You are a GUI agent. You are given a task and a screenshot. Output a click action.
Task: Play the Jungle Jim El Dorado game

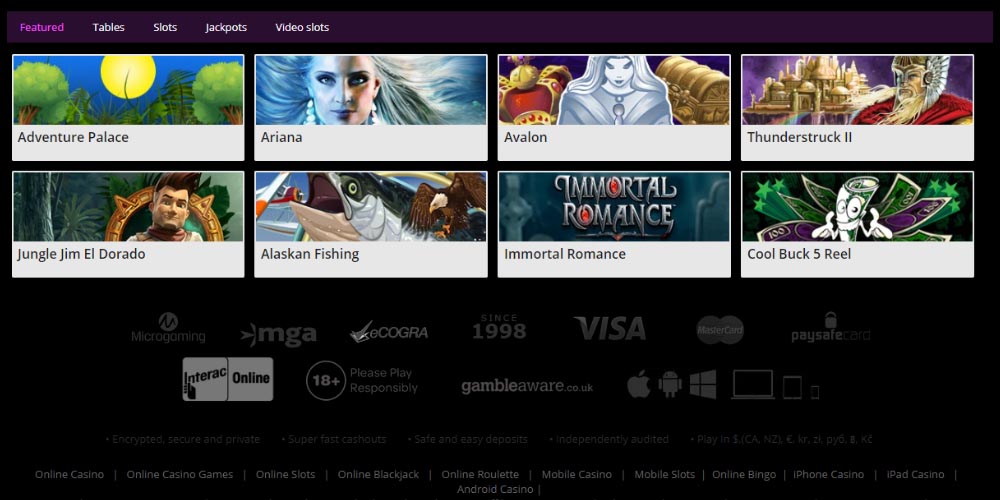pyautogui.click(x=128, y=207)
